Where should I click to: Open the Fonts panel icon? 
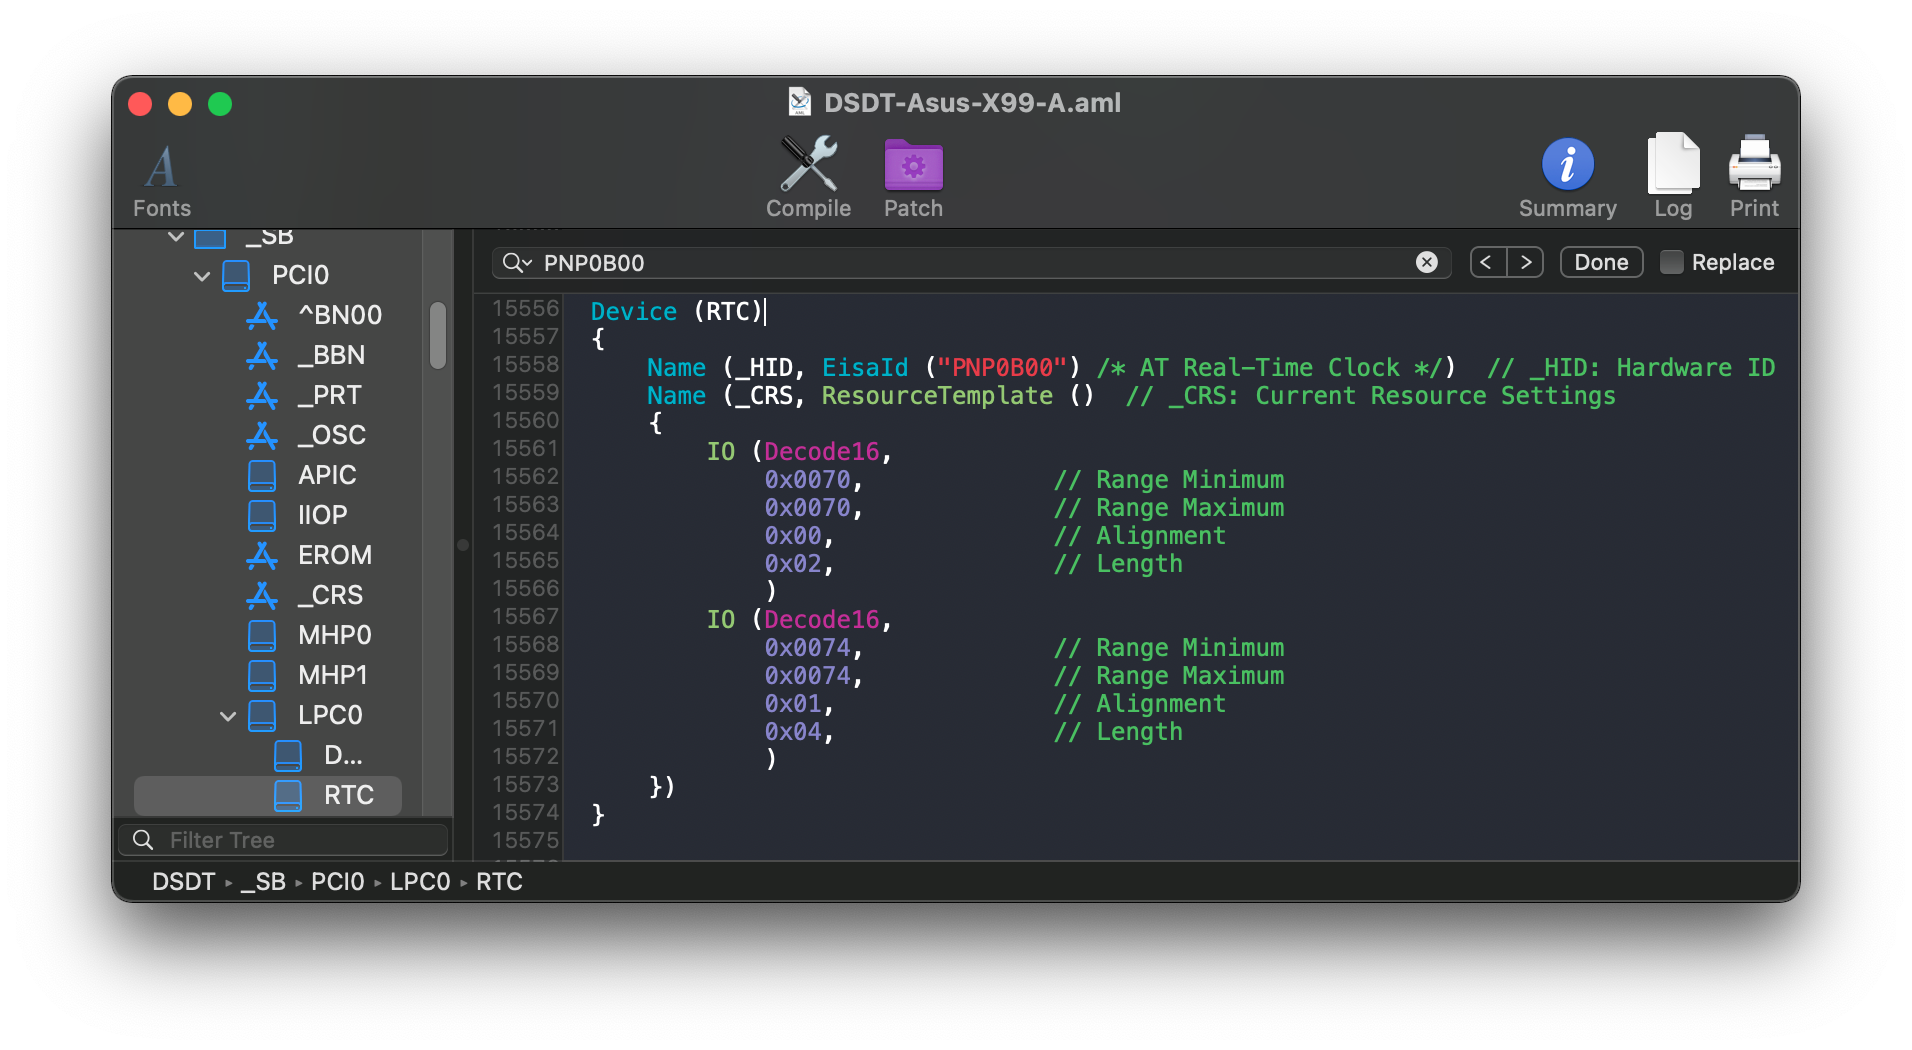(x=161, y=168)
